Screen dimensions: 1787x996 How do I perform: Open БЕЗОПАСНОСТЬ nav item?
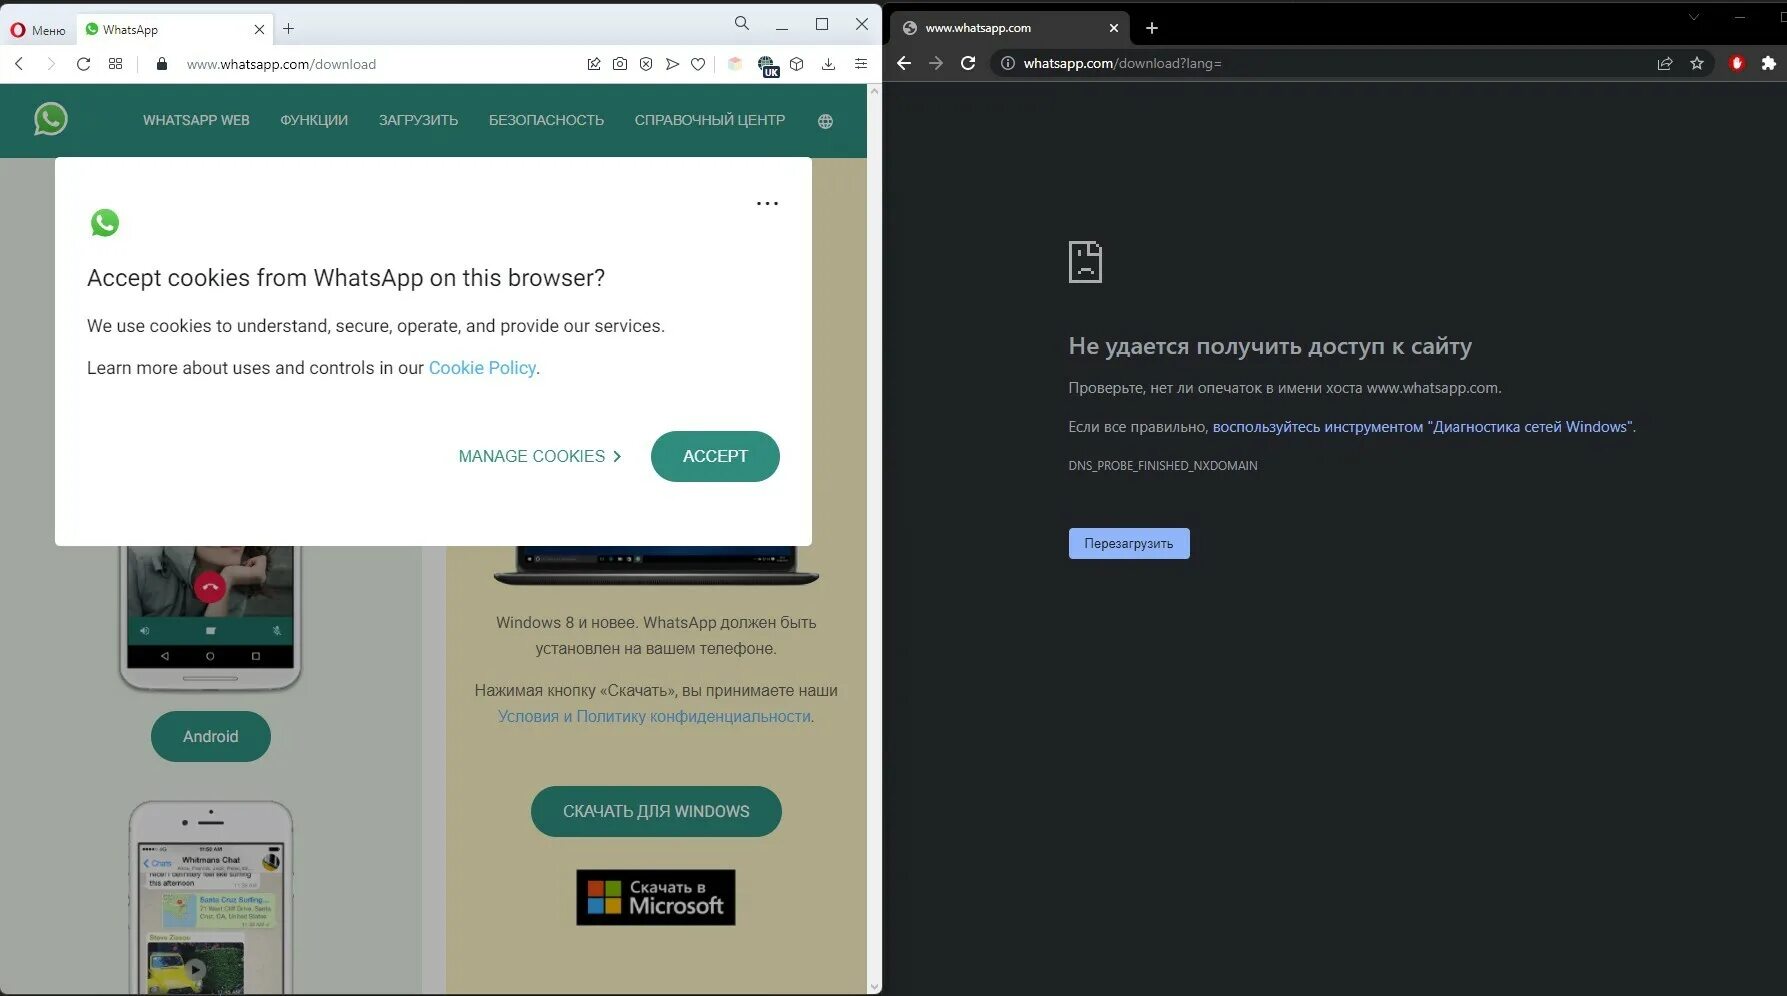[546, 120]
